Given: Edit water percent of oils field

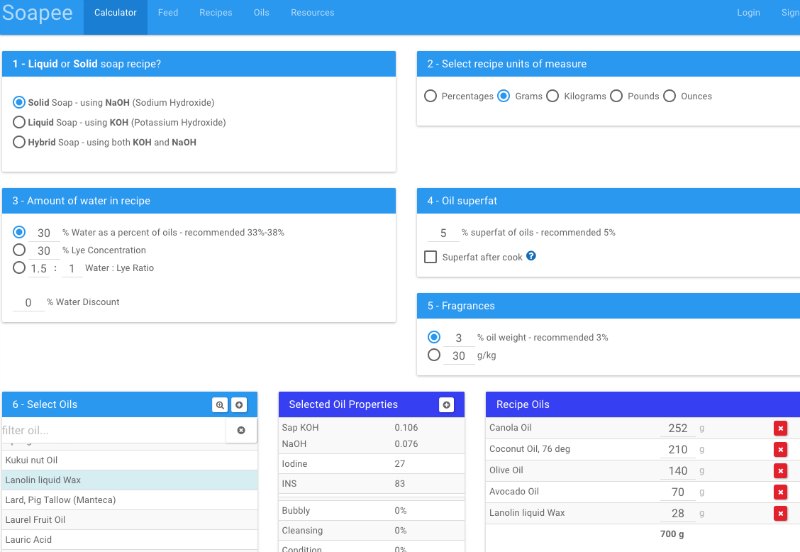Looking at the screenshot, I should pos(44,233).
